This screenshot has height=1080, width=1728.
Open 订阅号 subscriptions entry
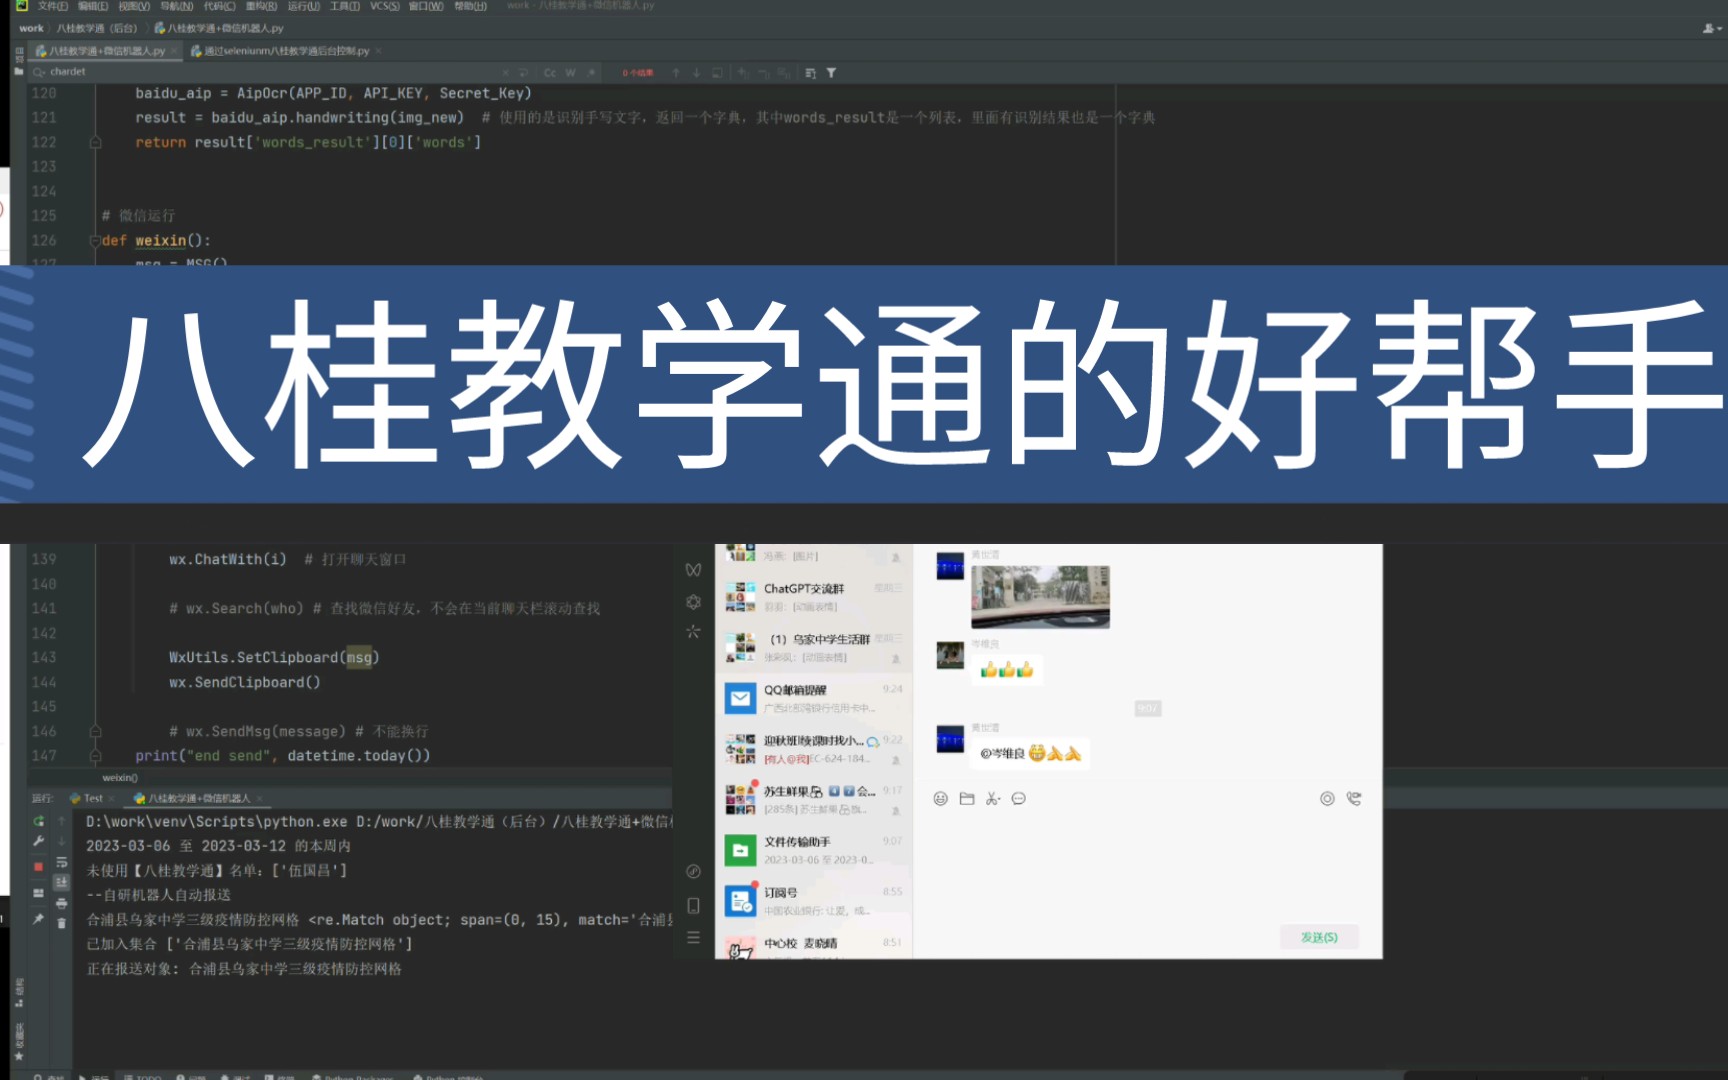point(814,901)
